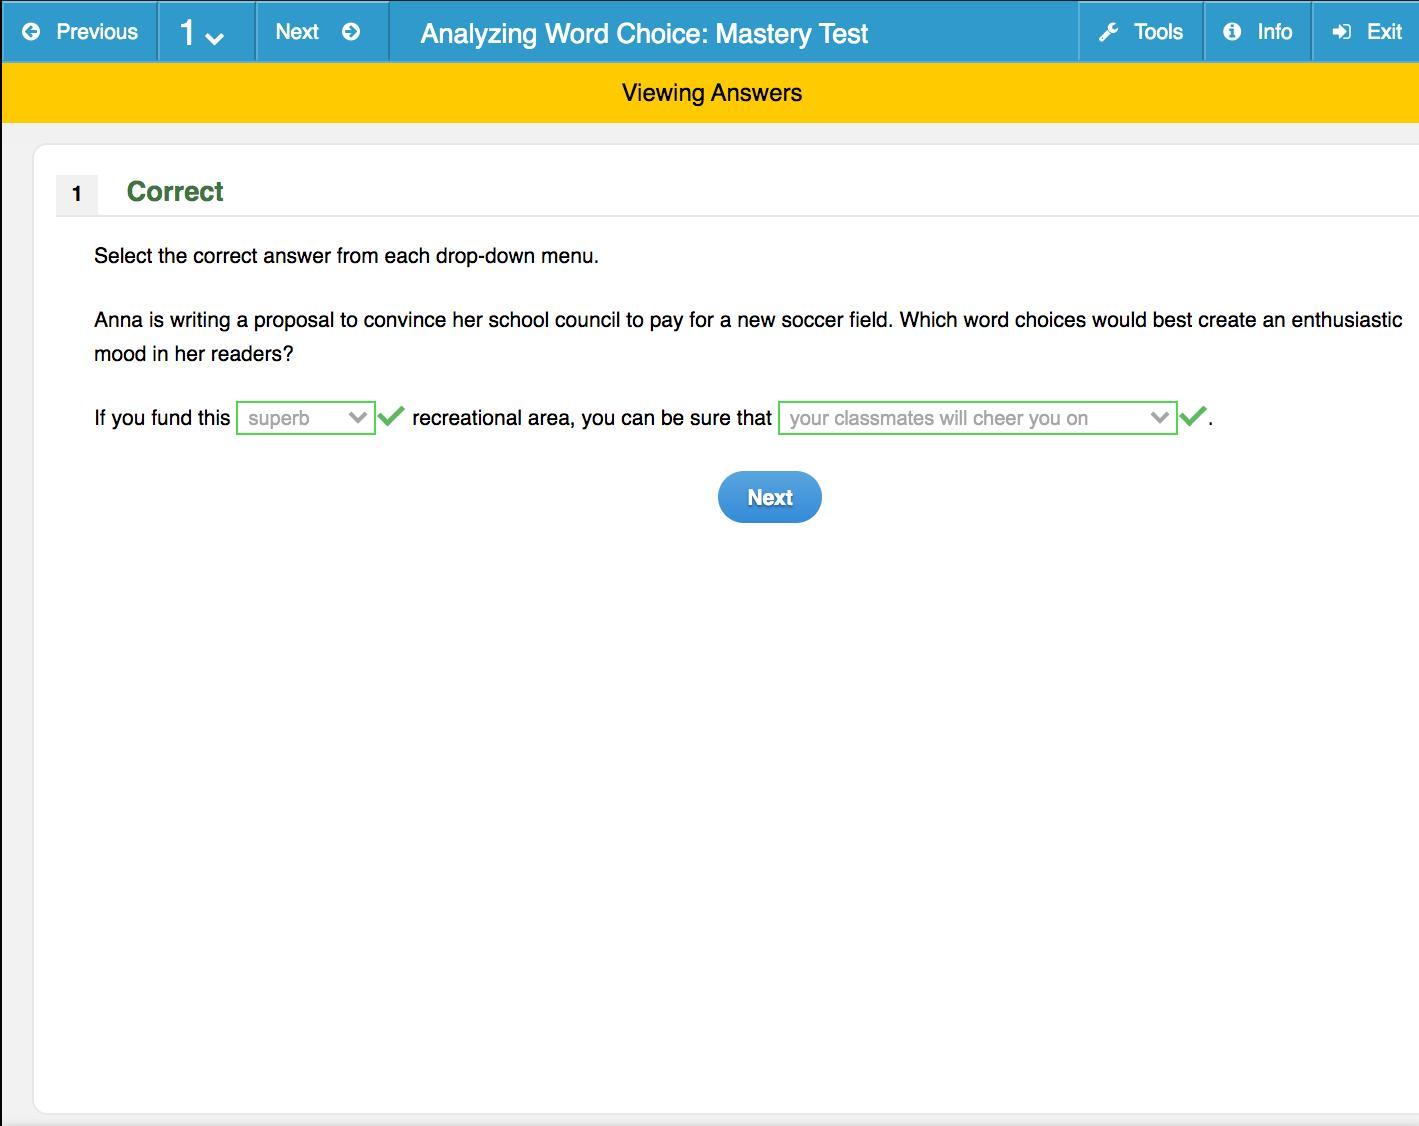Click the green checkmark after the second dropdown

1193,415
